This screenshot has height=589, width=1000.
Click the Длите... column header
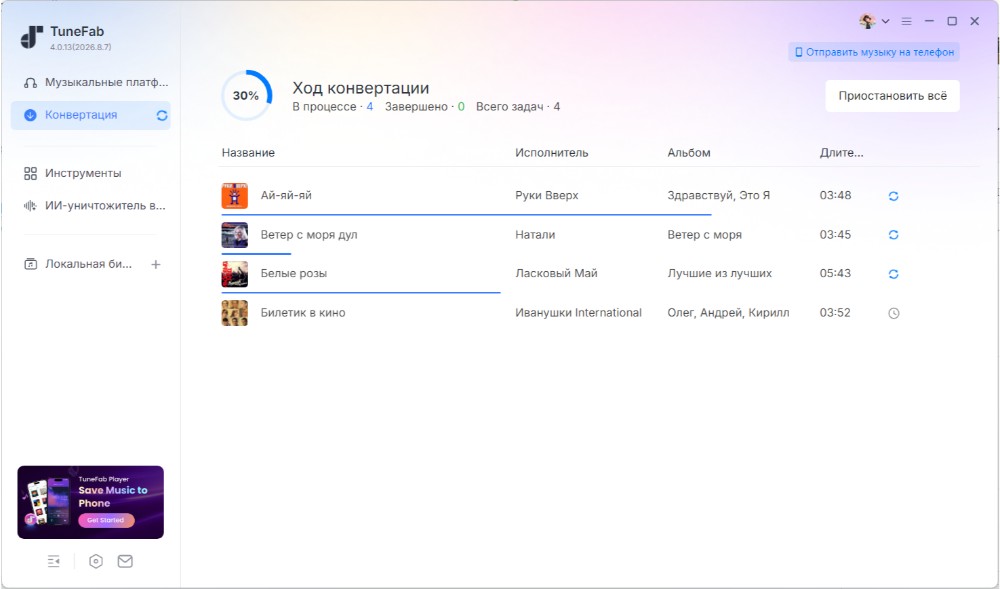(x=841, y=153)
